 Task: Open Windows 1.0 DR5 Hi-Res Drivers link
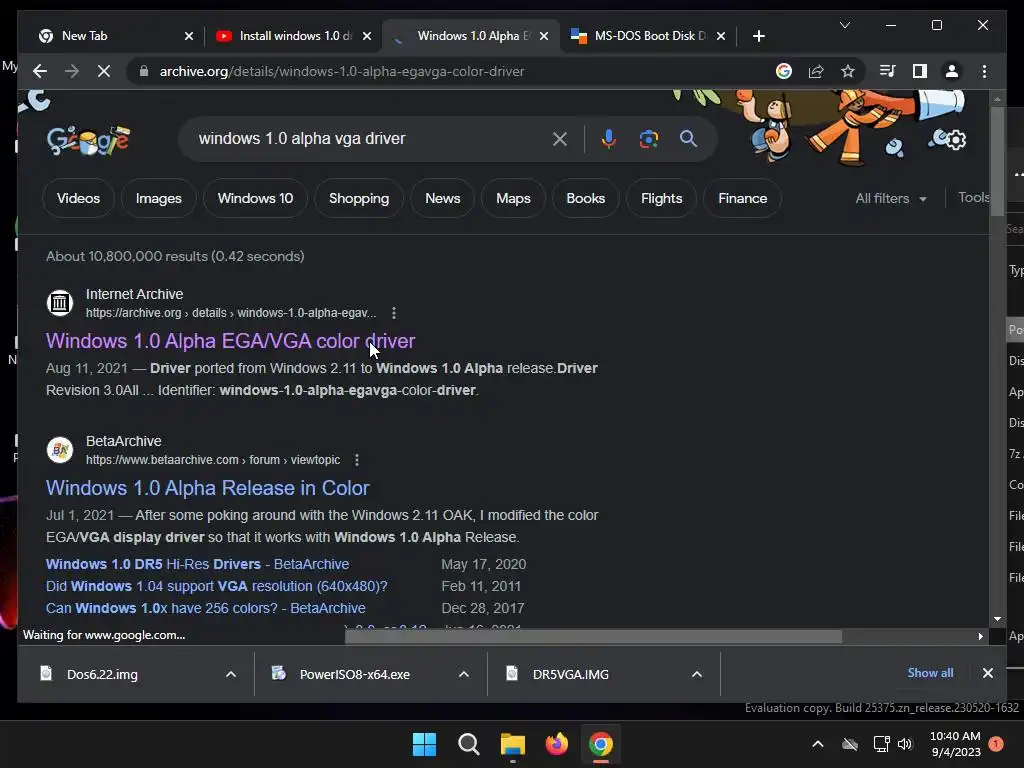[x=197, y=564]
